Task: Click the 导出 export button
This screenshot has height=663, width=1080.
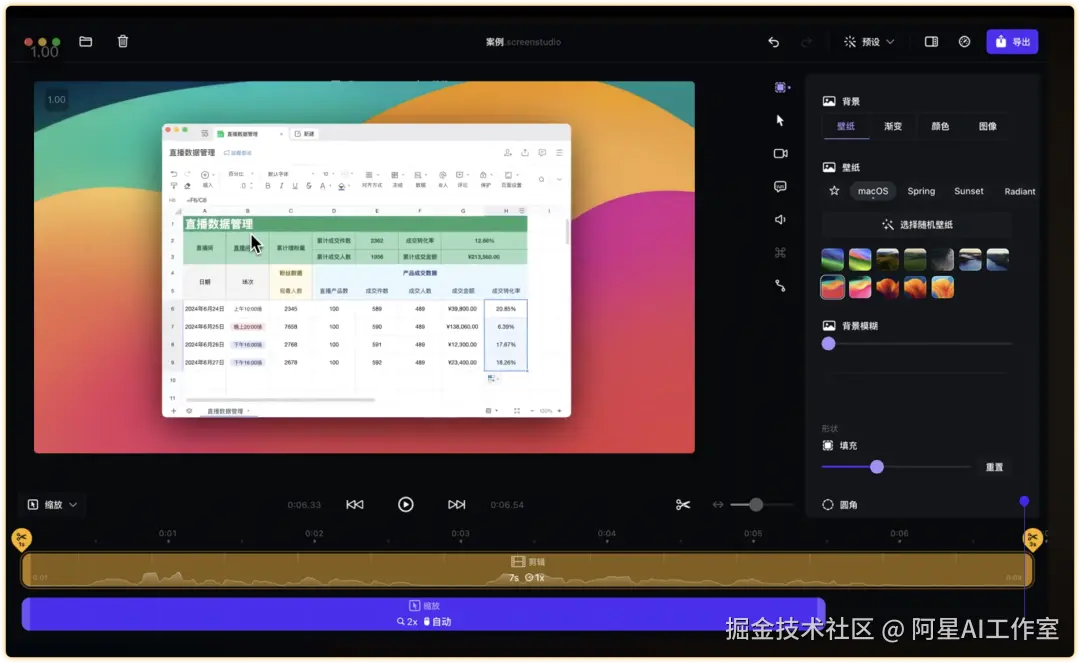Action: 1012,41
